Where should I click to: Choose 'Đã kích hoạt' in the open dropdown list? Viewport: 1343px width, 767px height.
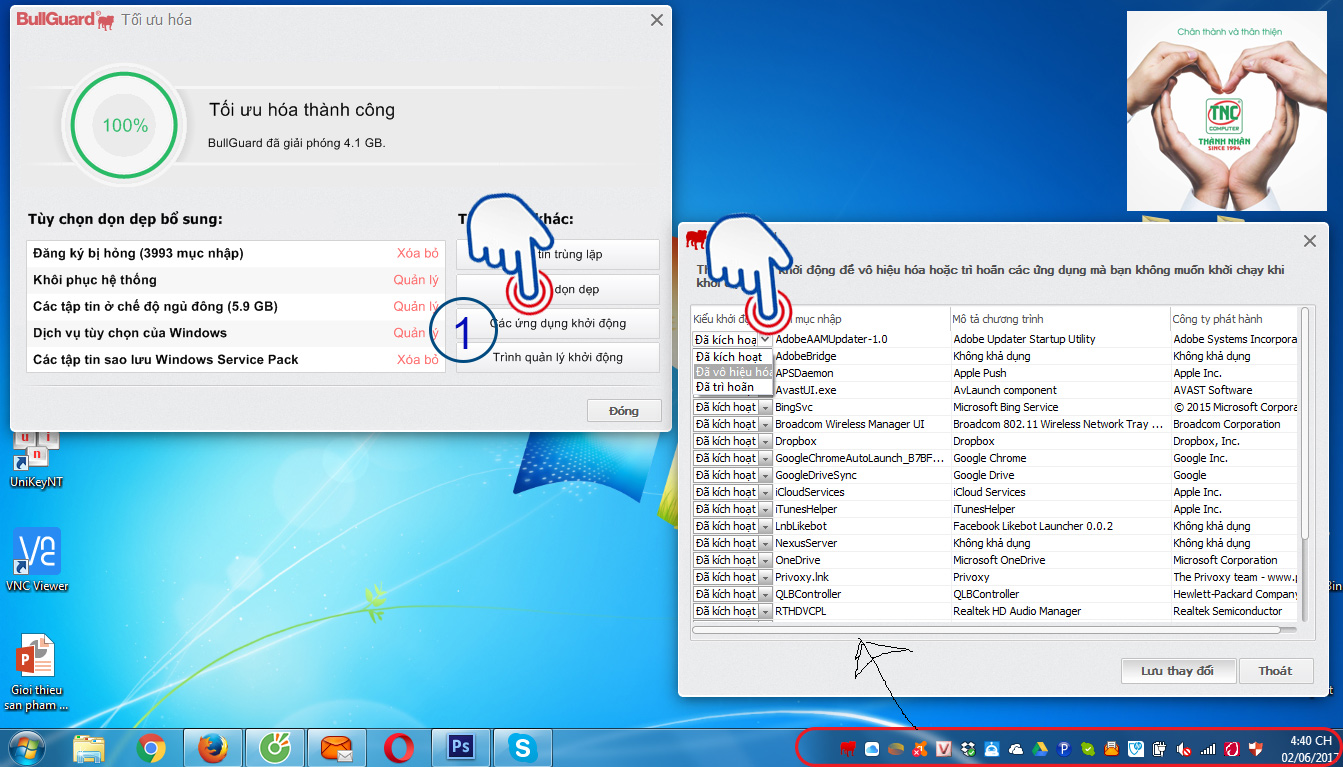click(732, 356)
